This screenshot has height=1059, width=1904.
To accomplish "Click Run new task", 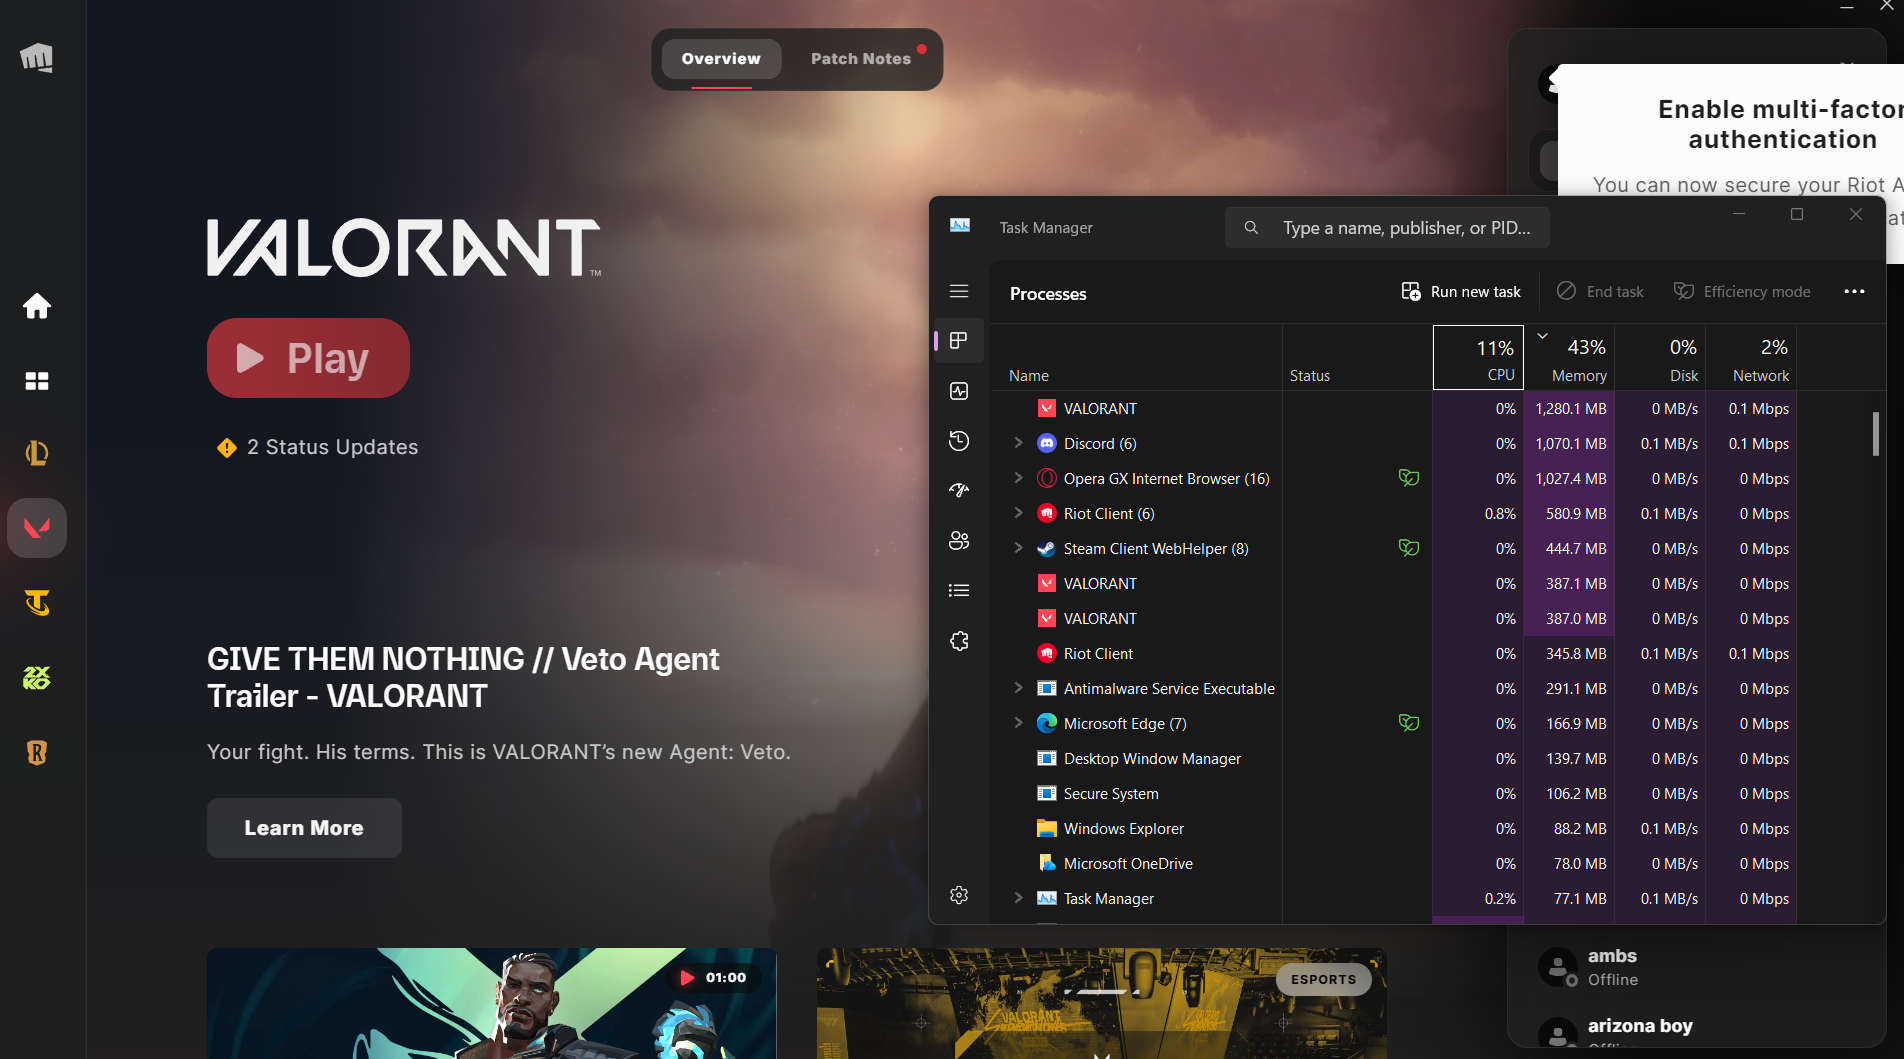I will pyautogui.click(x=1461, y=291).
